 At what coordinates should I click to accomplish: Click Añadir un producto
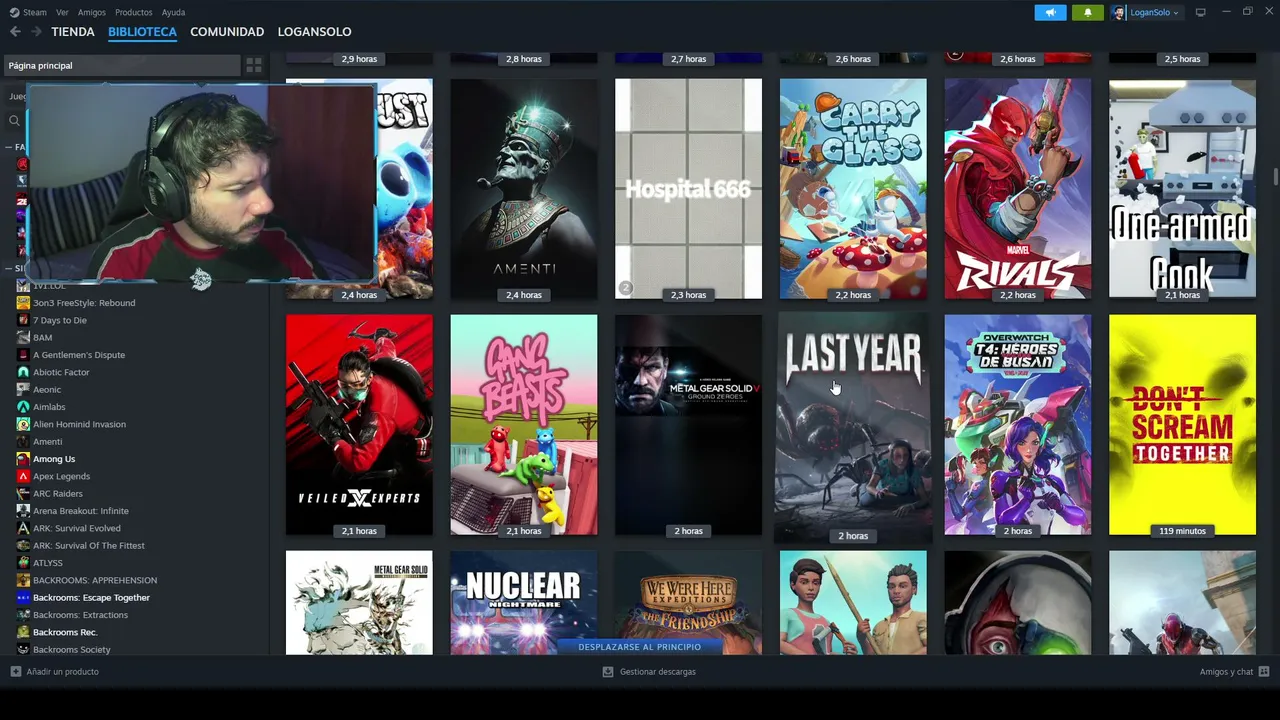(55, 672)
